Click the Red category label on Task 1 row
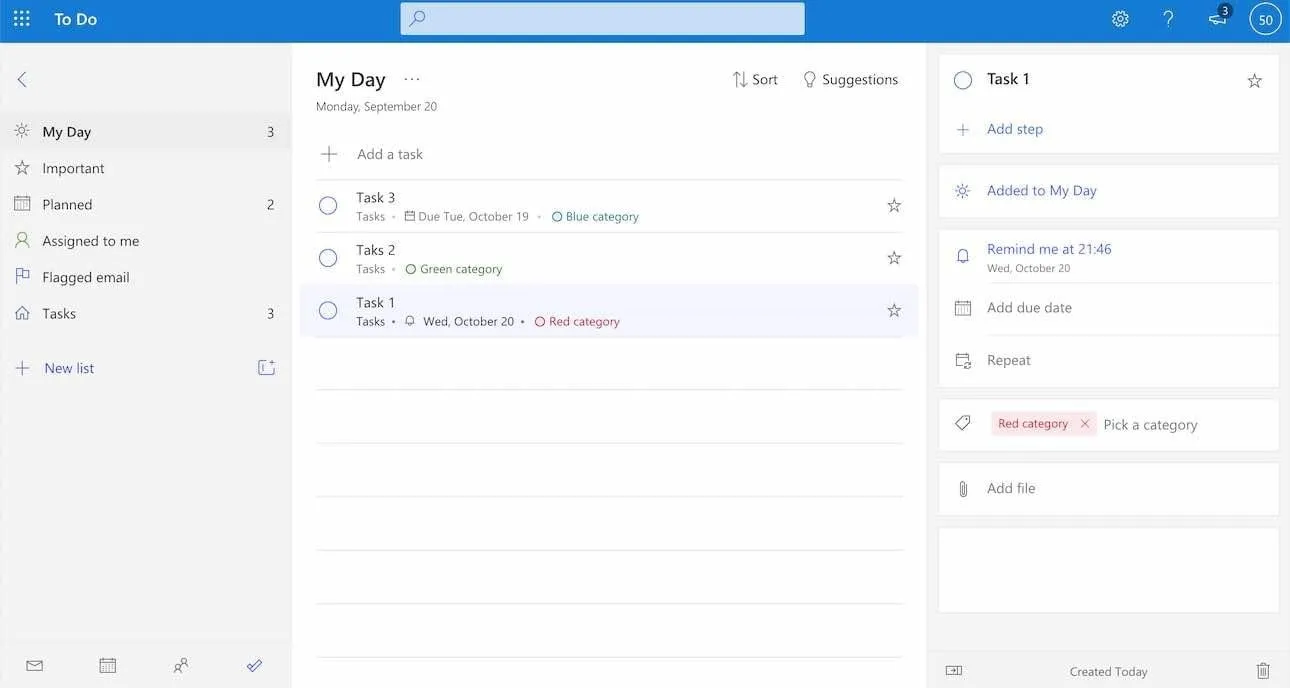The image size is (1290, 688). click(x=577, y=321)
